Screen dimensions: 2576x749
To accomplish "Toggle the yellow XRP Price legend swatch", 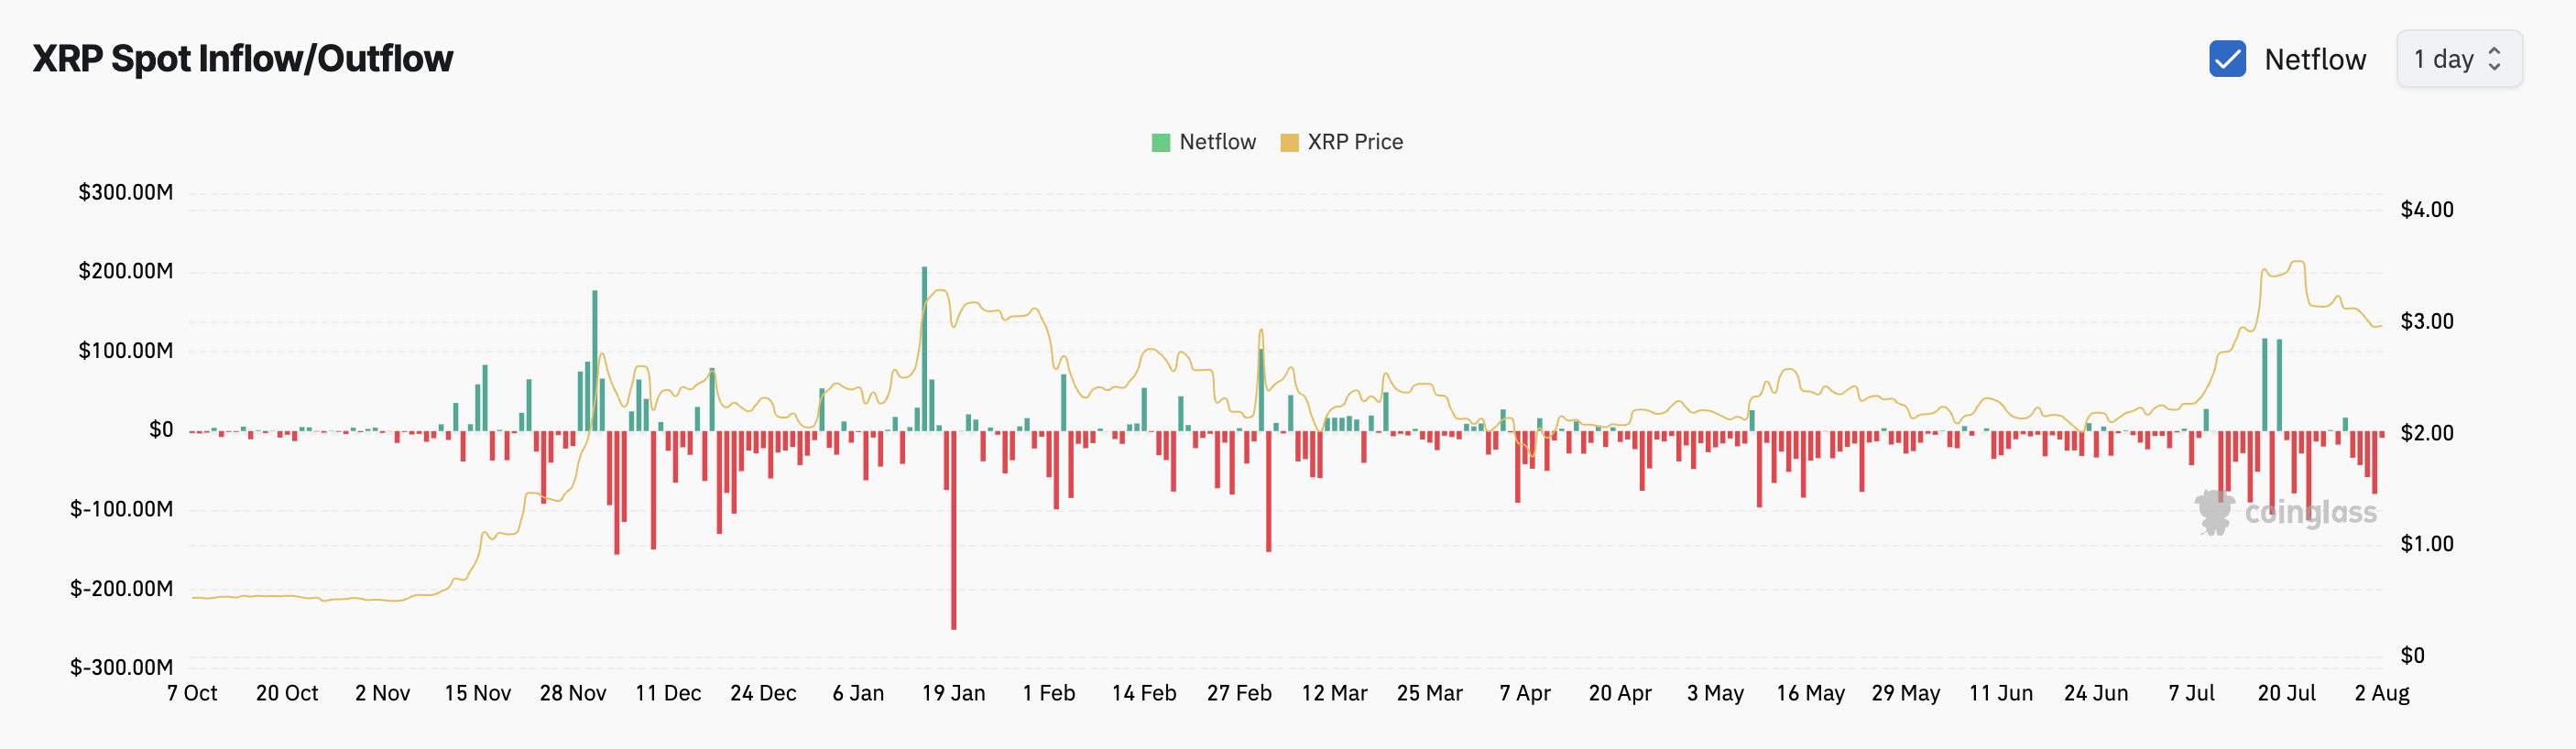I will tap(1289, 142).
